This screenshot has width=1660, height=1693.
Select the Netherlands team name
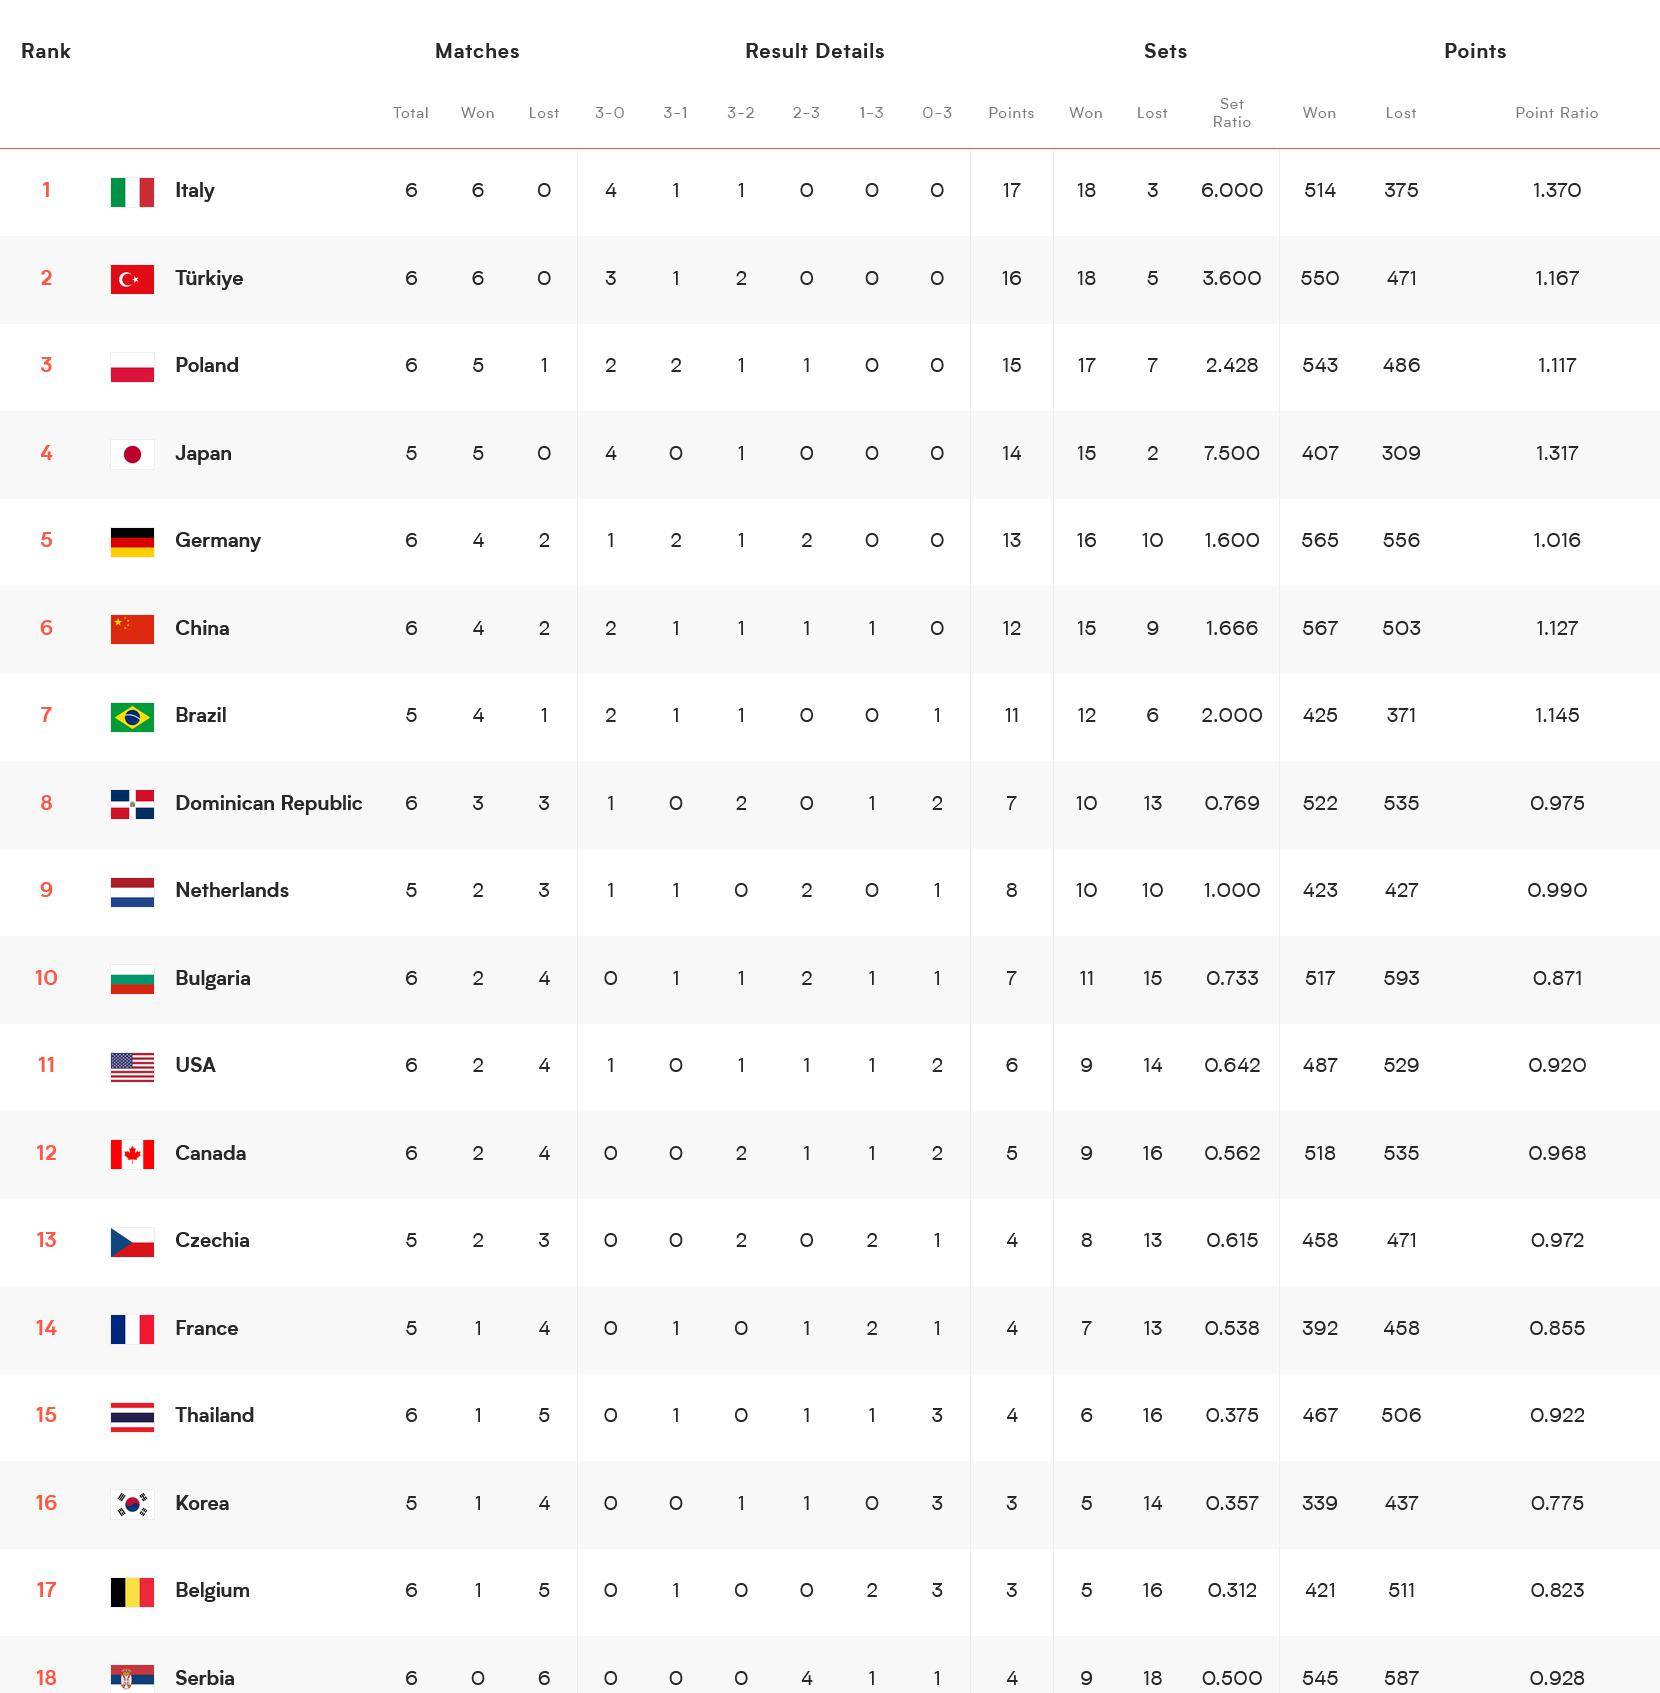pos(231,891)
